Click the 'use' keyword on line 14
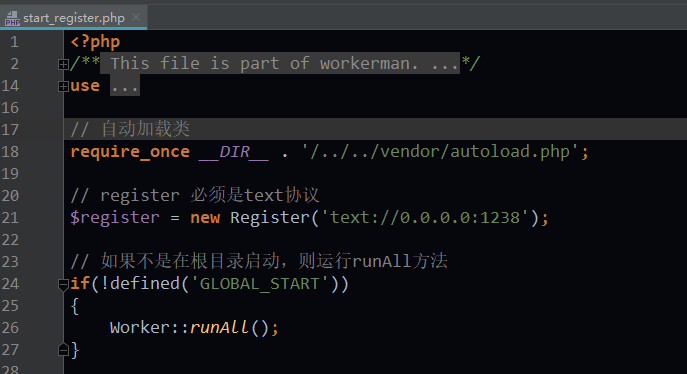Viewport: 687px width, 374px height. click(85, 85)
